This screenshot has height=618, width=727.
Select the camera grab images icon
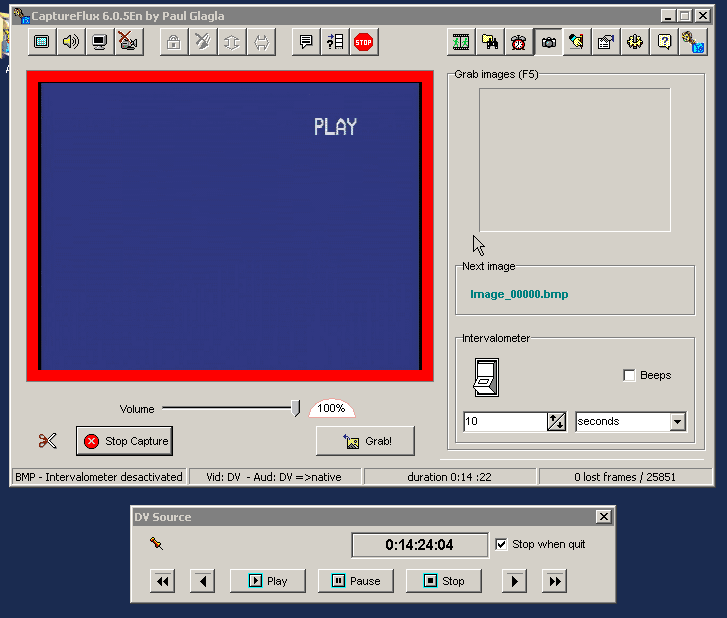tap(548, 42)
